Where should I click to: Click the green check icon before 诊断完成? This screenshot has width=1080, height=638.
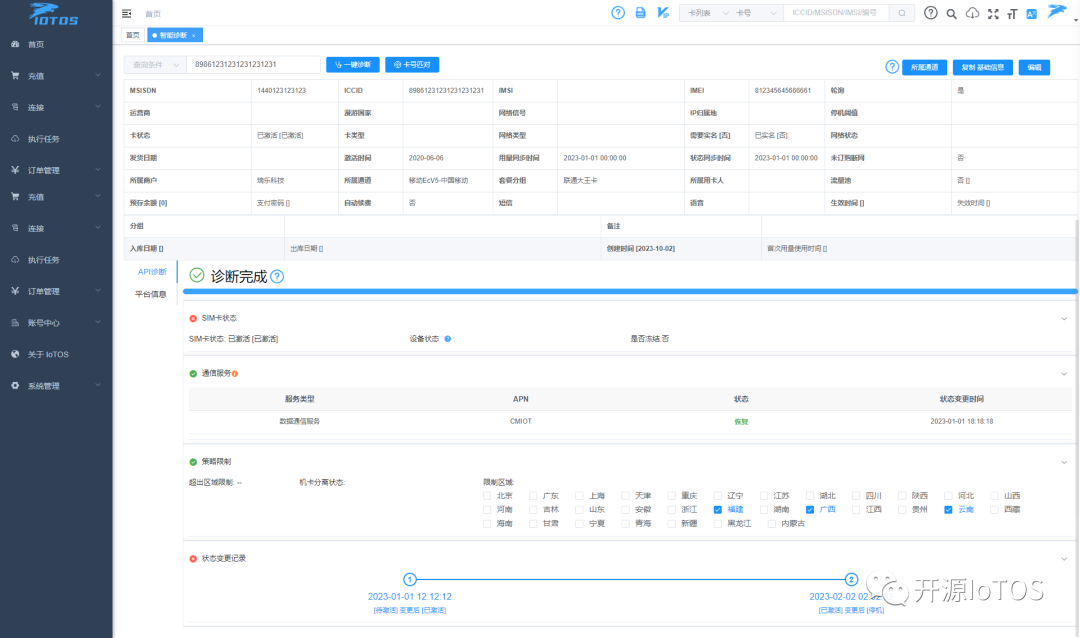197,276
